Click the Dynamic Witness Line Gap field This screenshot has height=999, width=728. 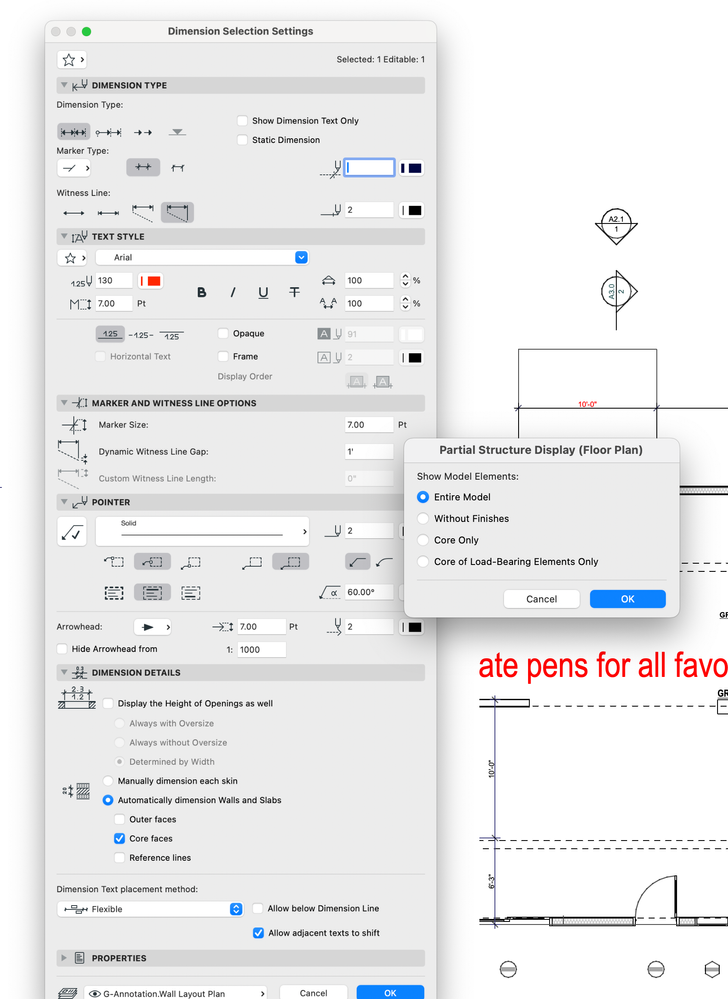point(369,452)
